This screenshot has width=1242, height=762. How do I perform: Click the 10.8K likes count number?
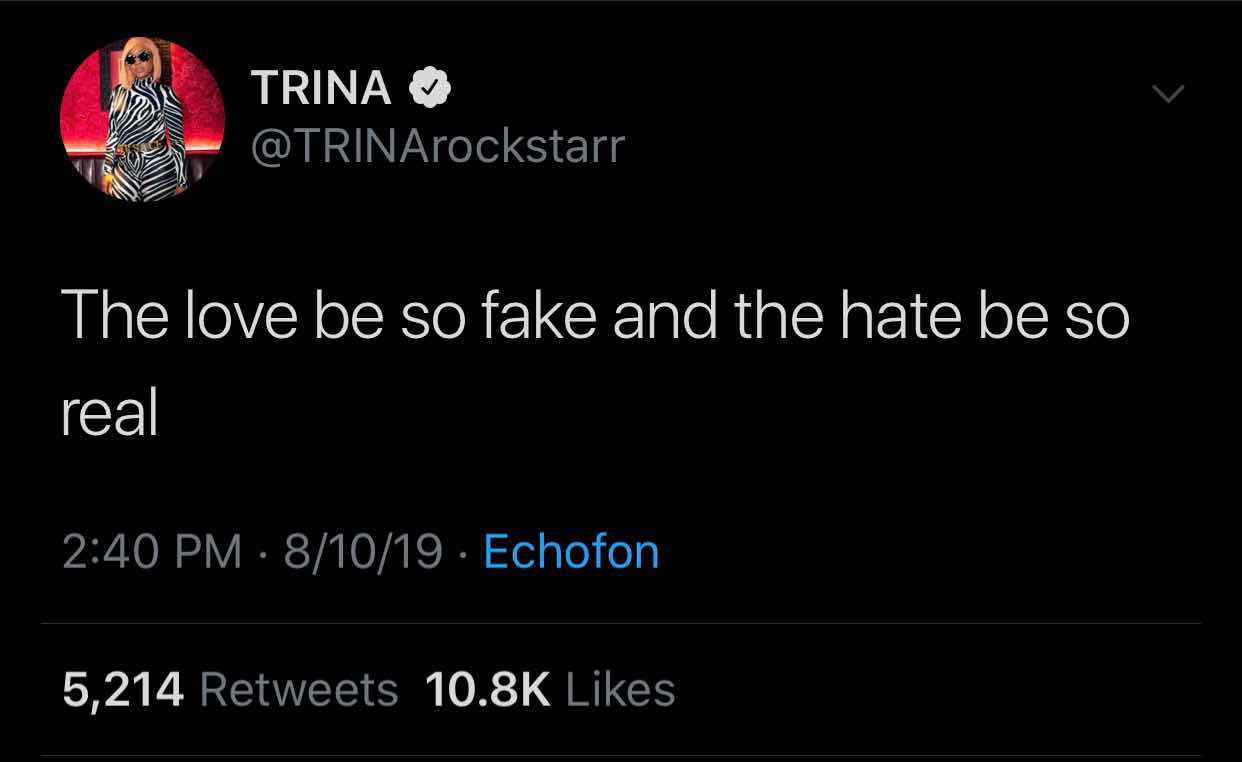click(488, 690)
